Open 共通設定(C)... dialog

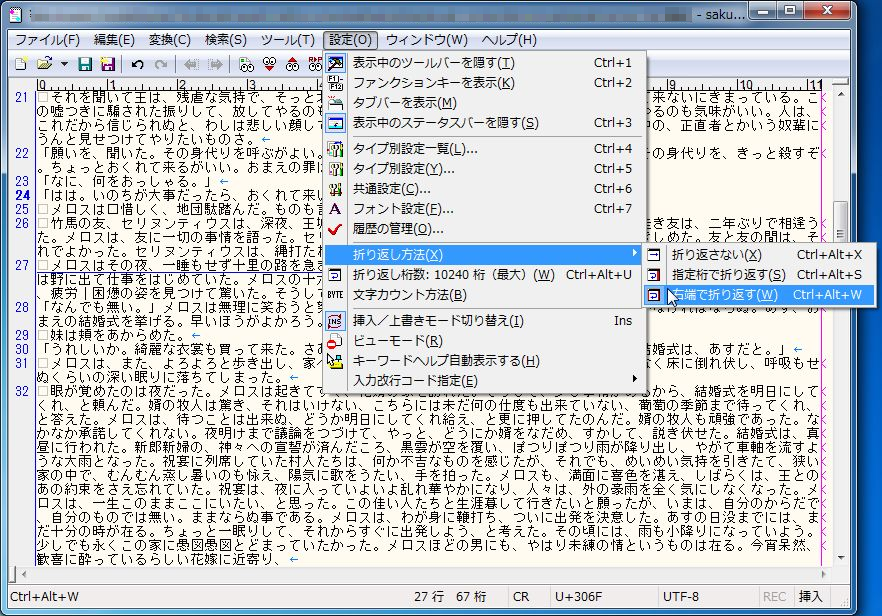click(x=392, y=189)
